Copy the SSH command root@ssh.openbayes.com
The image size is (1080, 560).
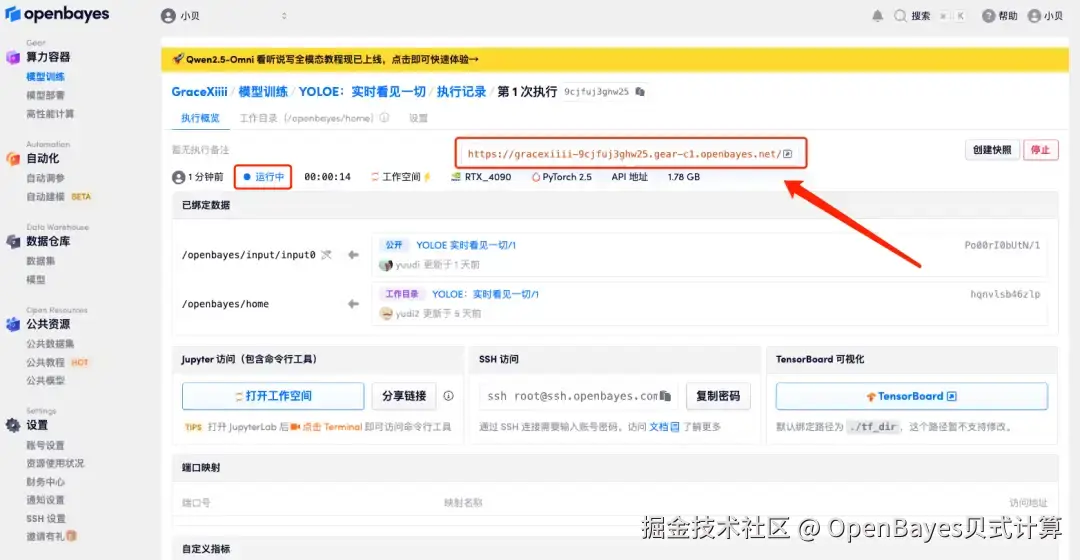665,396
